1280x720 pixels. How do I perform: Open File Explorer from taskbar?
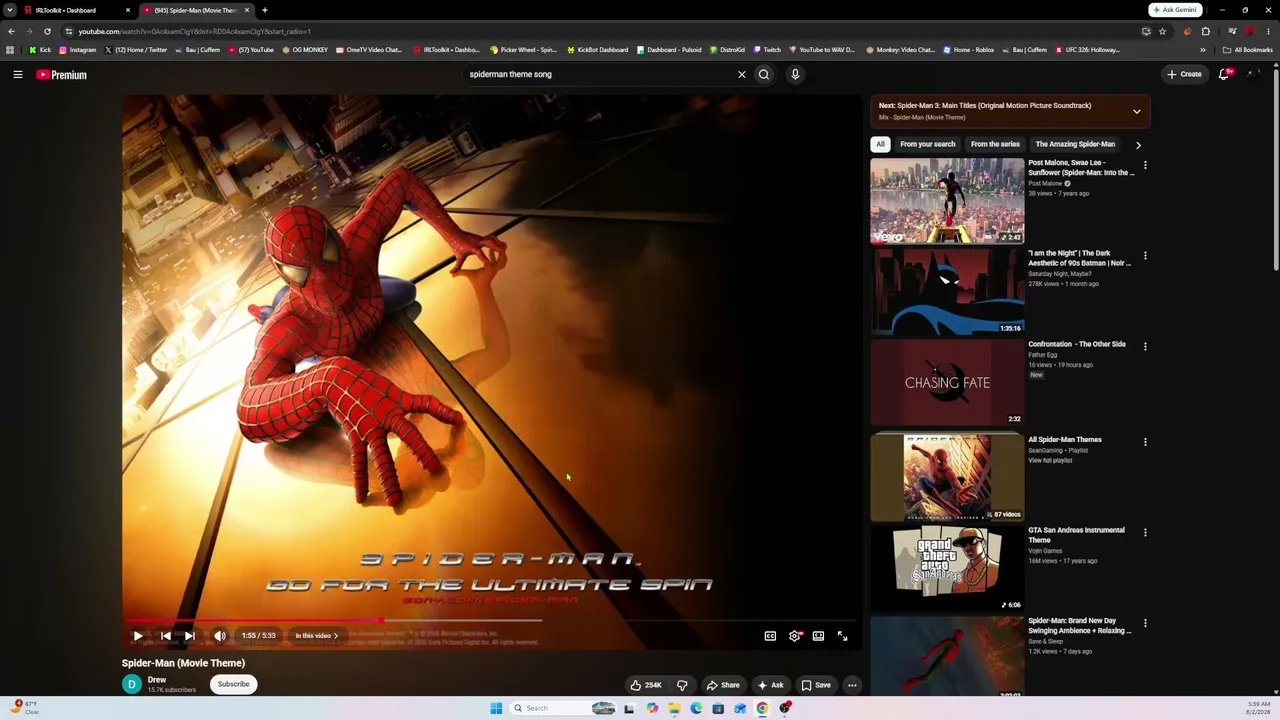674,708
